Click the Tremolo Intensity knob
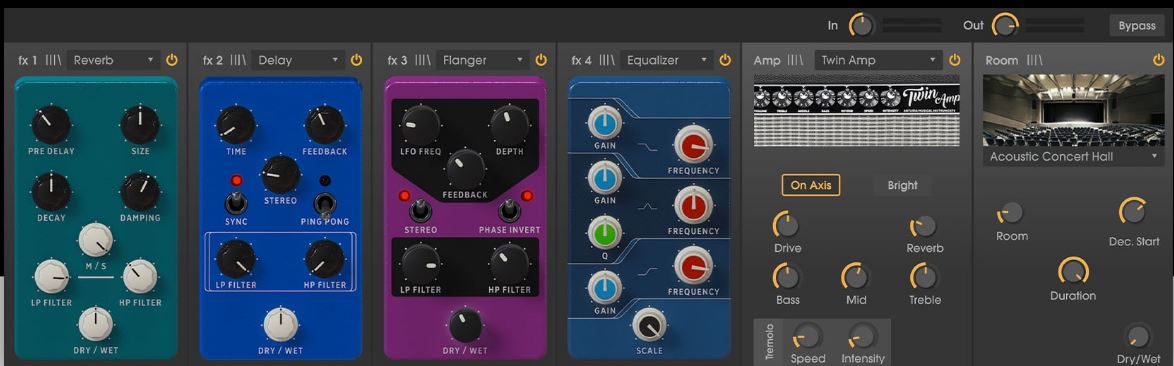1174x366 pixels. [863, 336]
